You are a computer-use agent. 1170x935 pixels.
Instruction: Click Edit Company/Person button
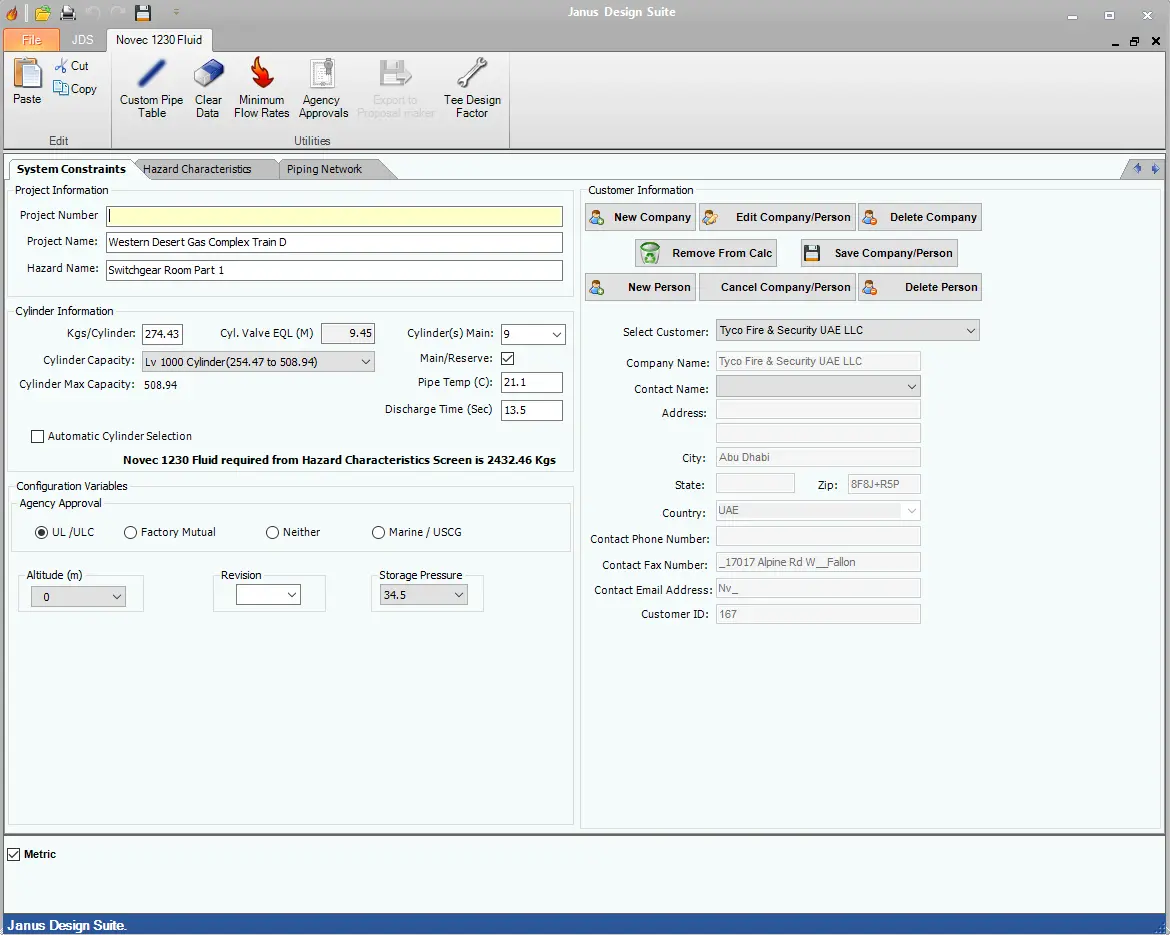[x=778, y=217]
